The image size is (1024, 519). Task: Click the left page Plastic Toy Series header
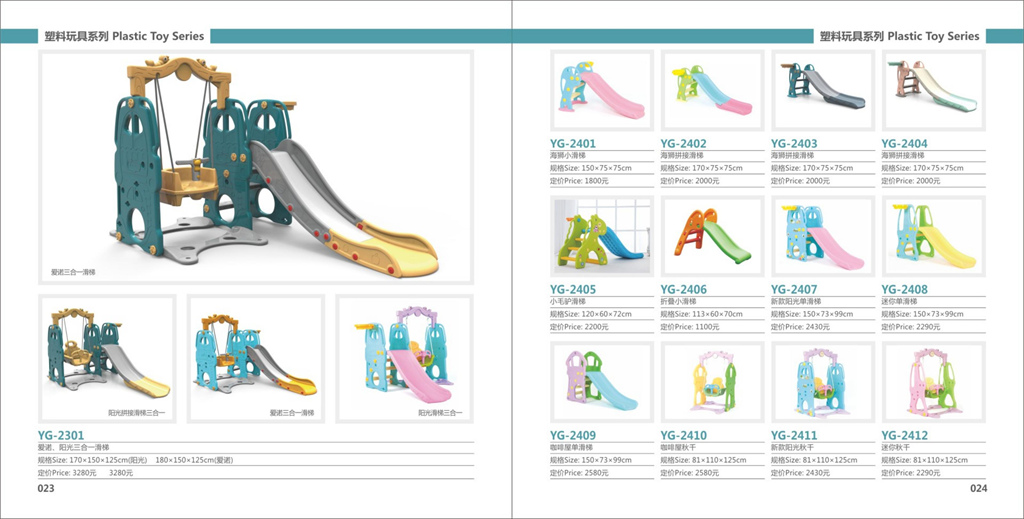tap(124, 36)
